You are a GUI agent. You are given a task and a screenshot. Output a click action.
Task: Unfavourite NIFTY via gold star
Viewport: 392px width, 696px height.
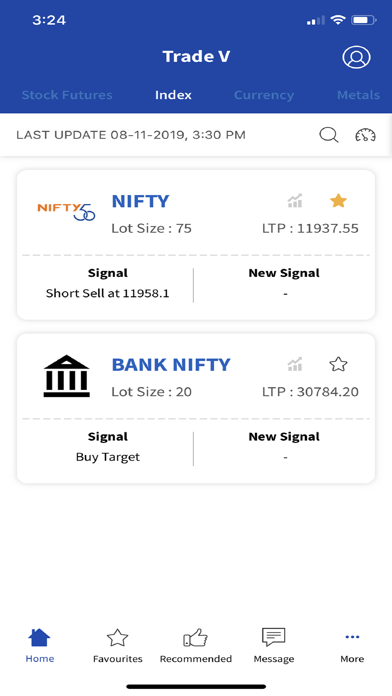pyautogui.click(x=338, y=201)
